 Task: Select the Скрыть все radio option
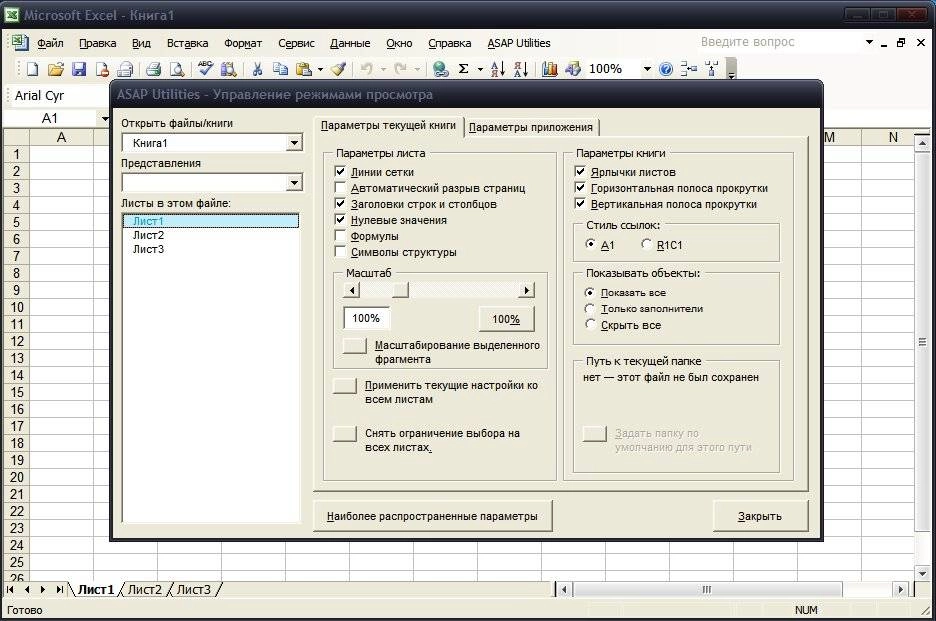[590, 324]
